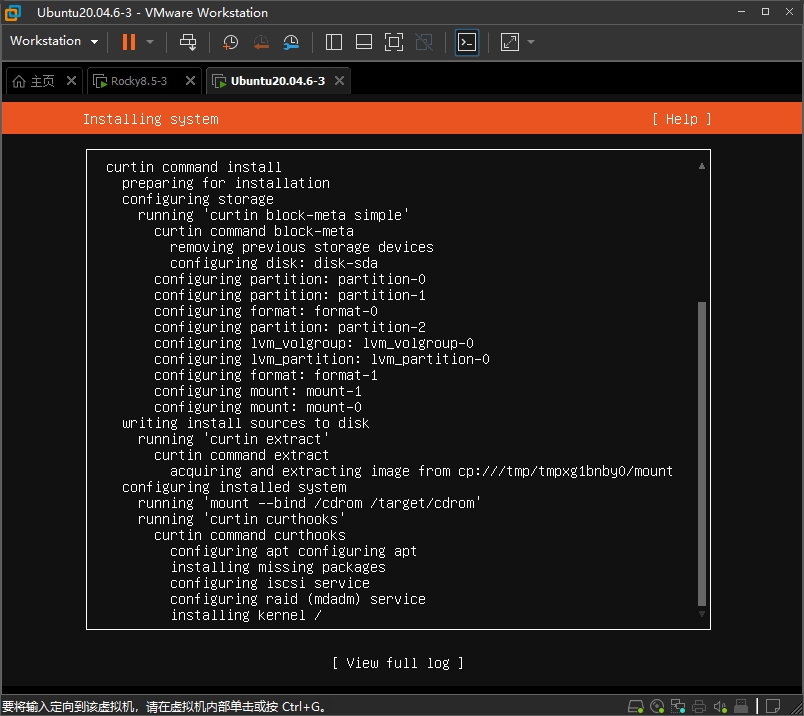Click the Help button in installer header

pyautogui.click(x=681, y=119)
